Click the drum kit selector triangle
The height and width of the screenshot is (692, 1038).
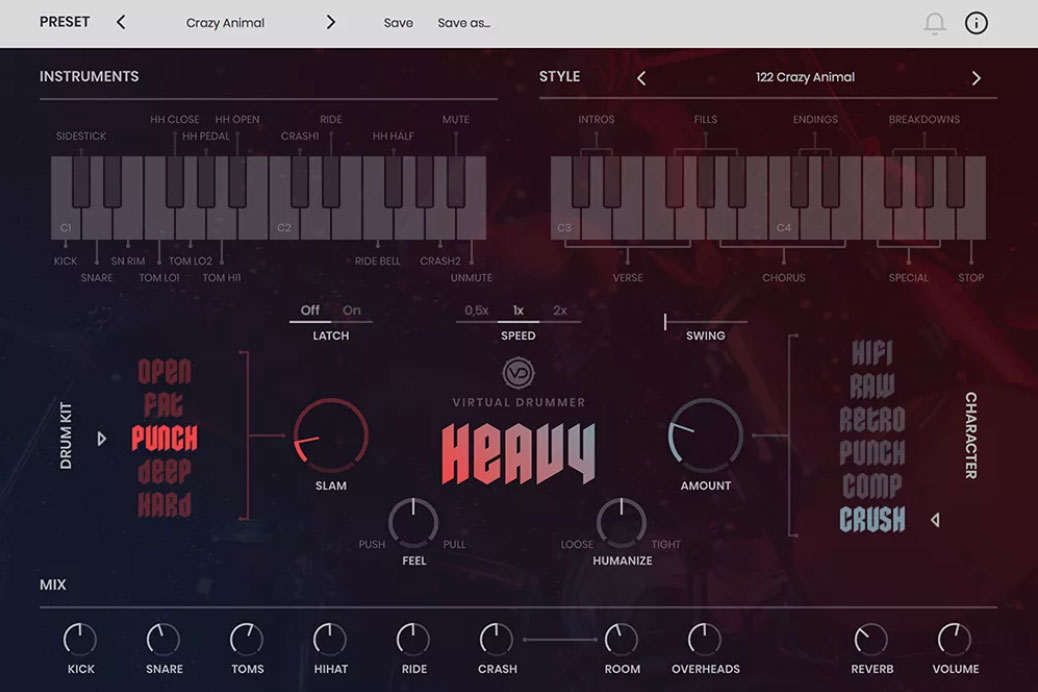(101, 438)
